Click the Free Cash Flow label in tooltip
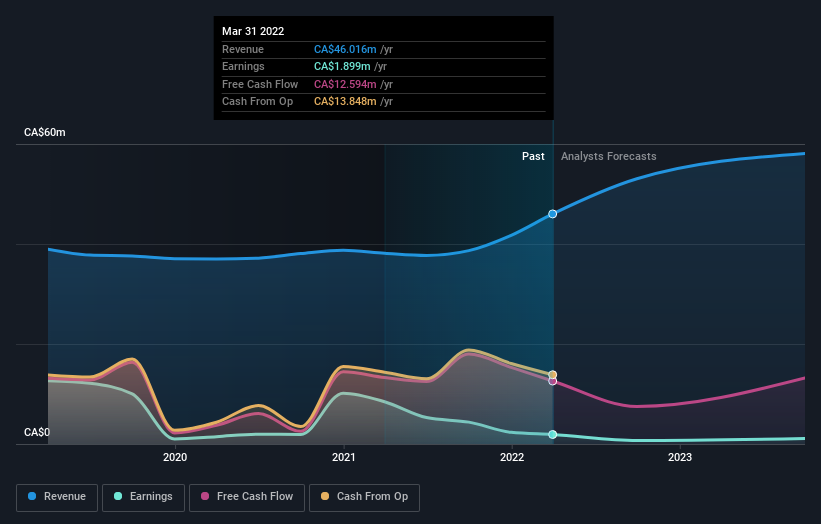The width and height of the screenshot is (821, 524). [x=260, y=84]
